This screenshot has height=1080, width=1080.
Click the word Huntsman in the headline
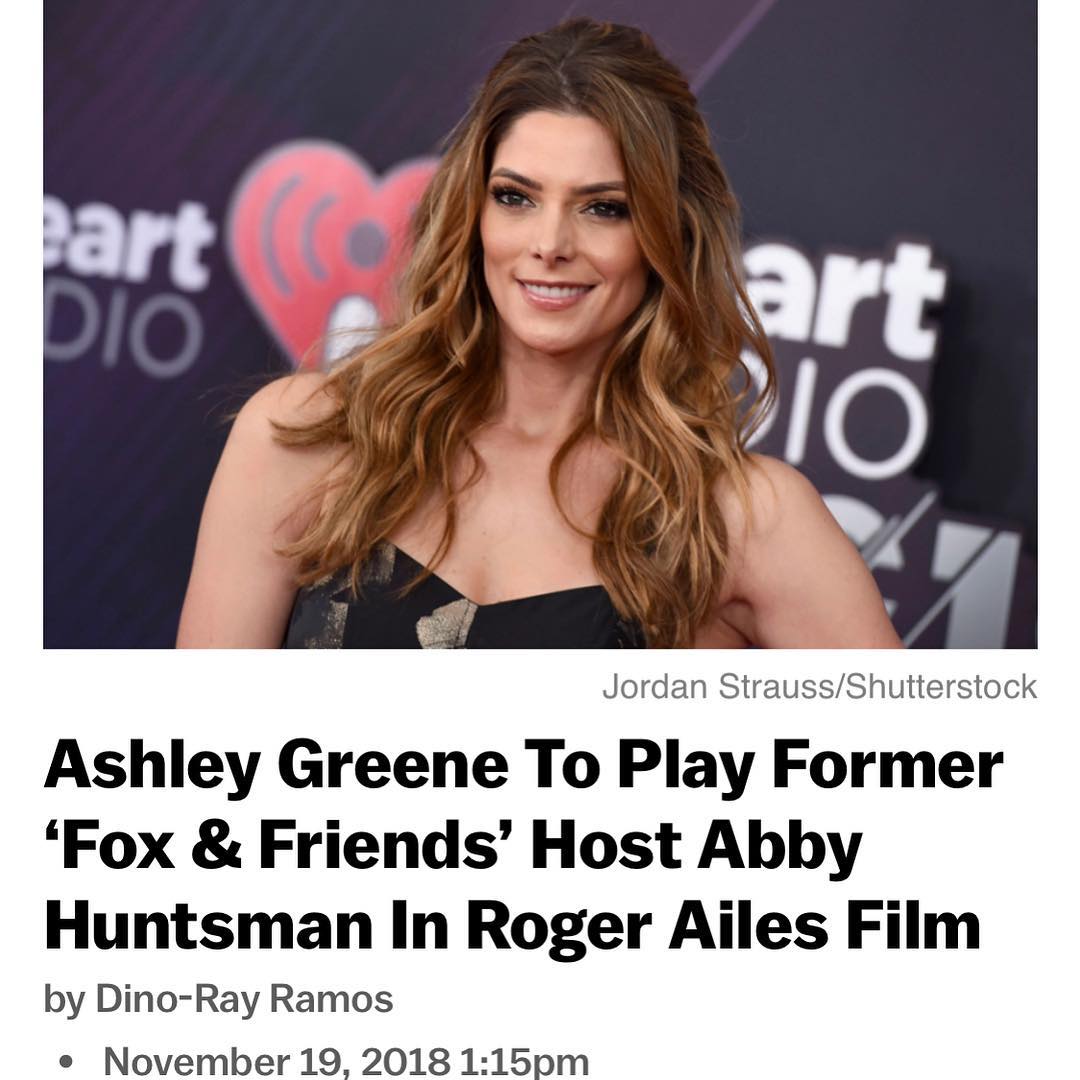[208, 926]
